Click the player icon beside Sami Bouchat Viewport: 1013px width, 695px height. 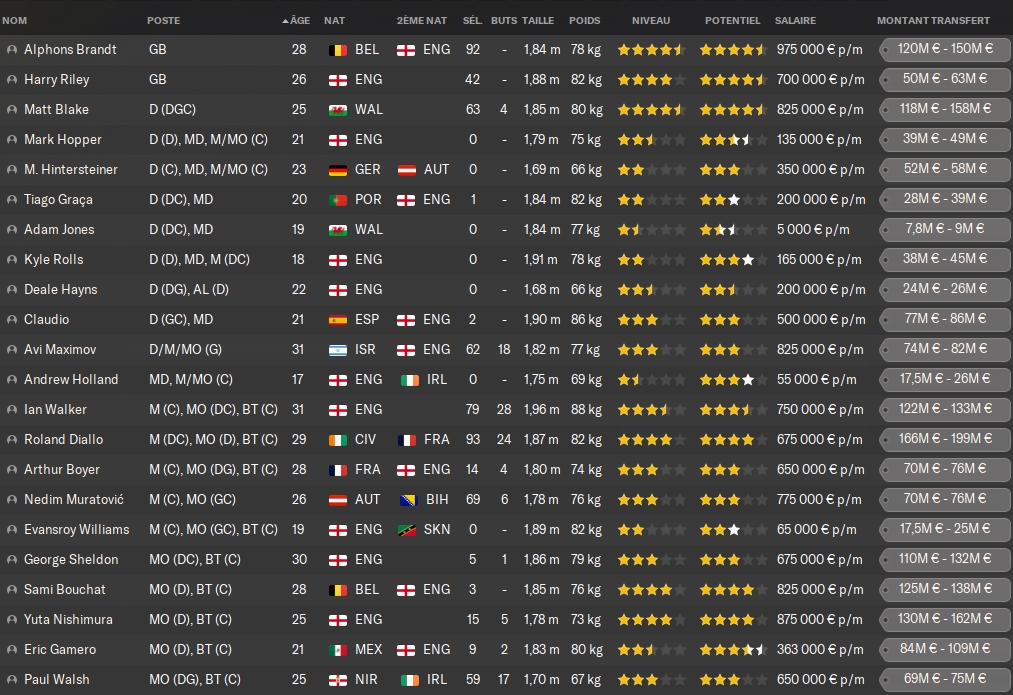[x=12, y=590]
